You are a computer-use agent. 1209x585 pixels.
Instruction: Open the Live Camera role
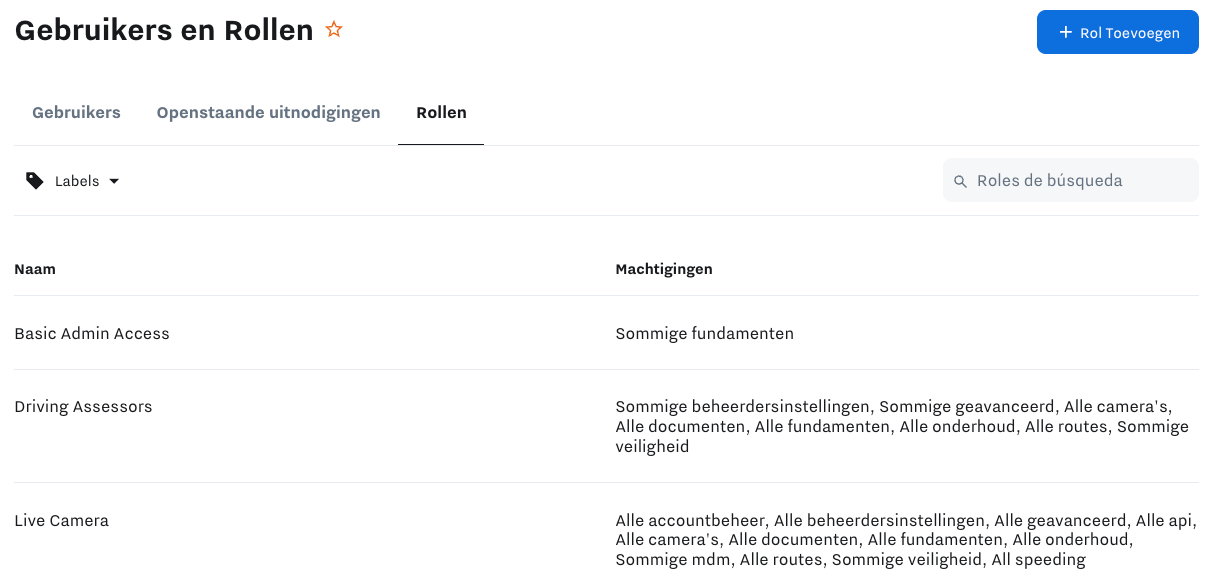(x=61, y=521)
